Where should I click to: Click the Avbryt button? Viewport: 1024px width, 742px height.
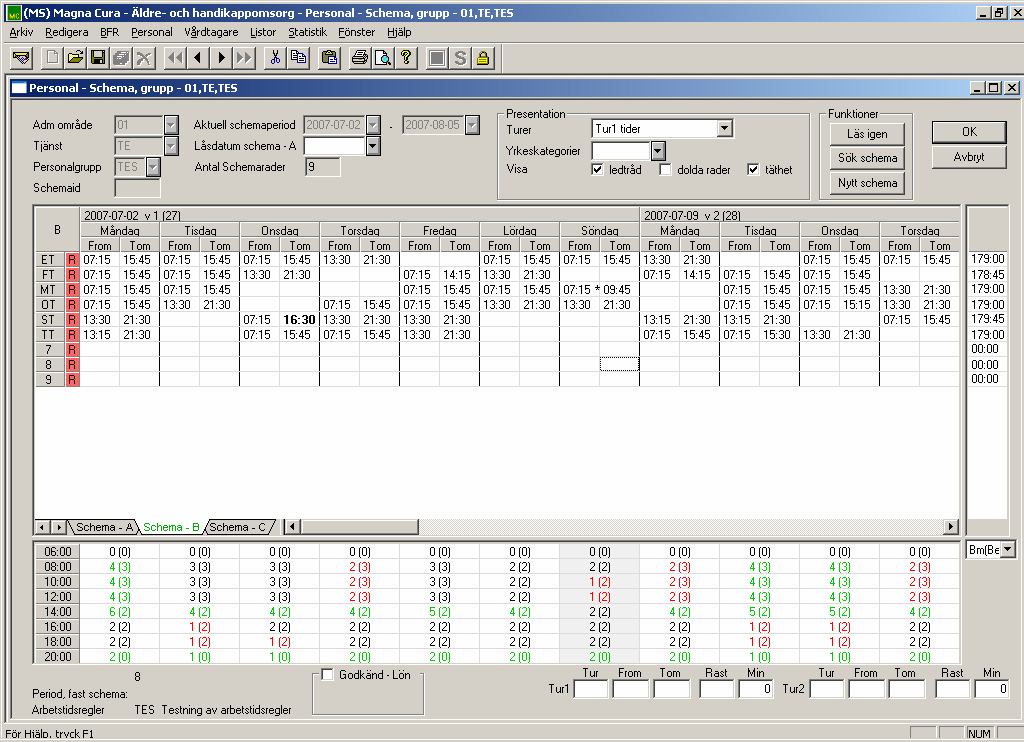point(969,157)
